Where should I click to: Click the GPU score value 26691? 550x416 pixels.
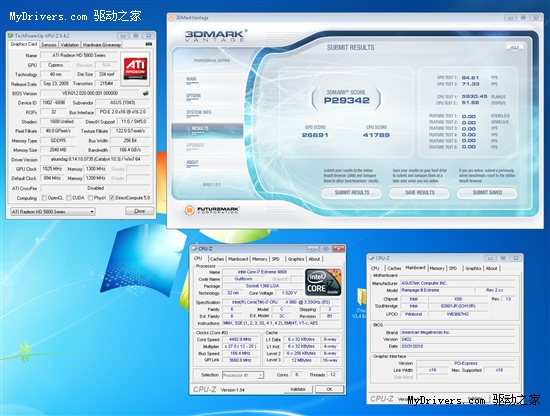click(x=315, y=135)
